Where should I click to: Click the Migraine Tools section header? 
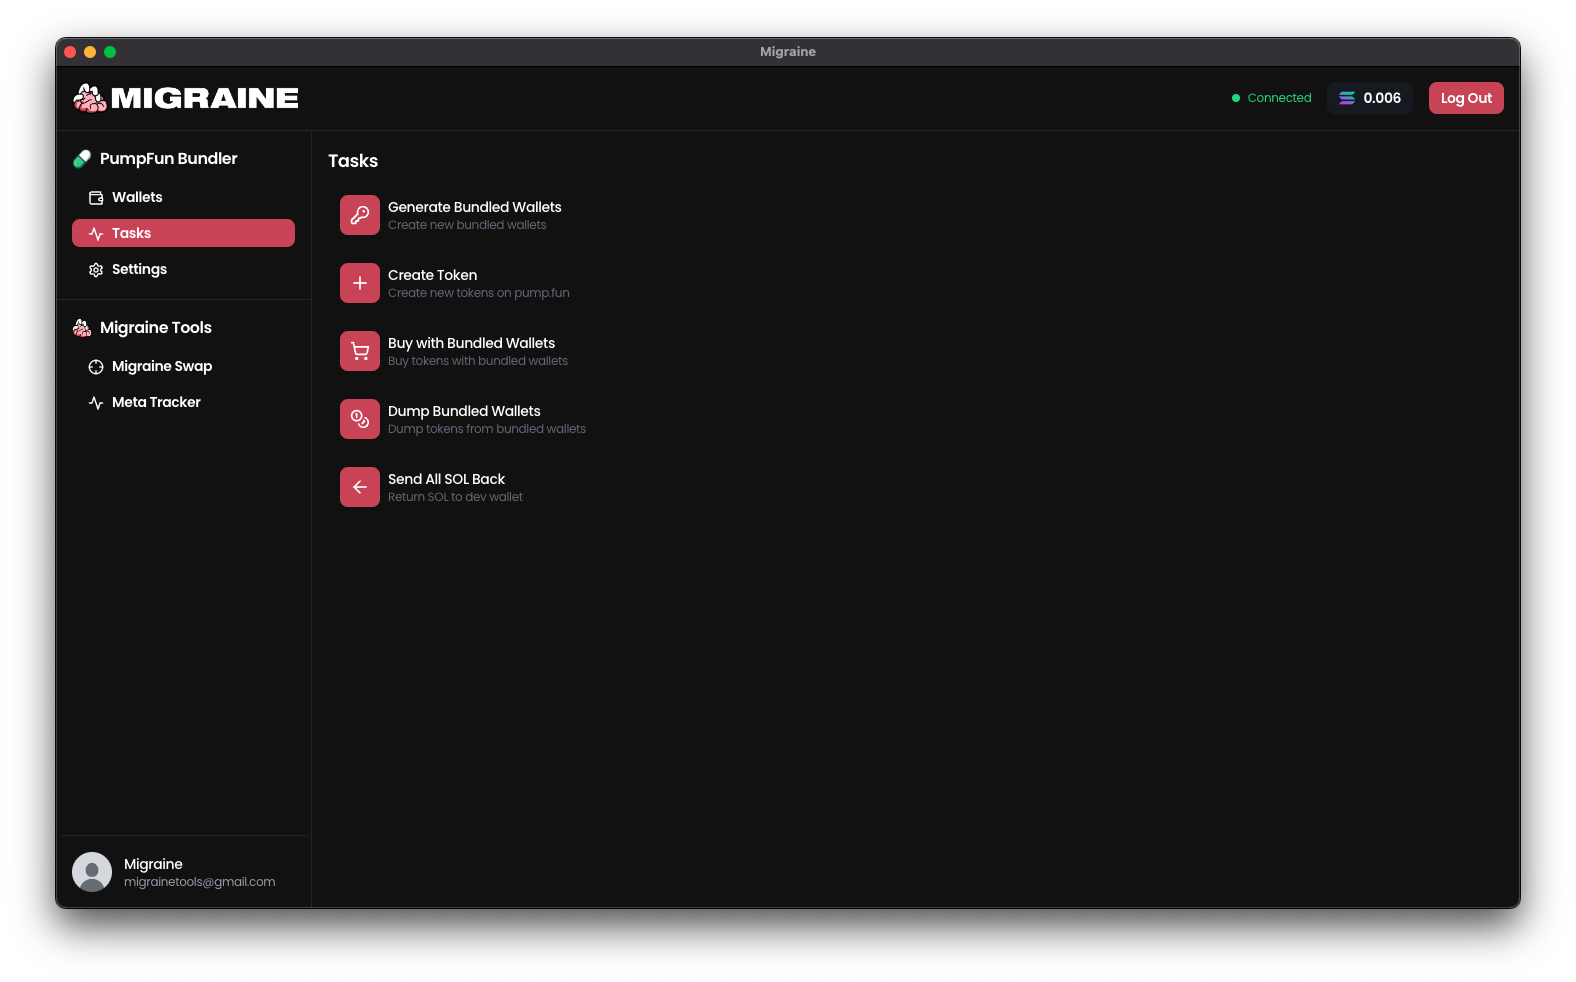155,328
